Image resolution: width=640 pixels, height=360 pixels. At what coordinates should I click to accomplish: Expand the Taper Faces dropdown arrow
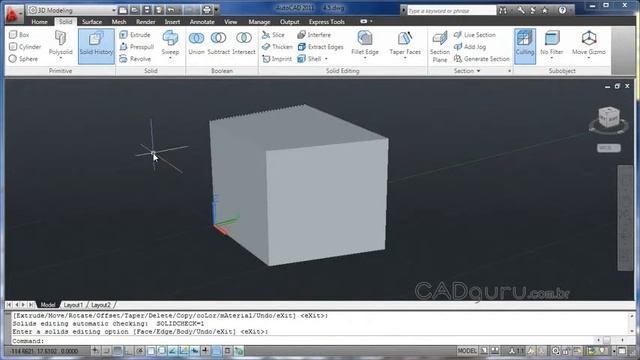(x=405, y=58)
